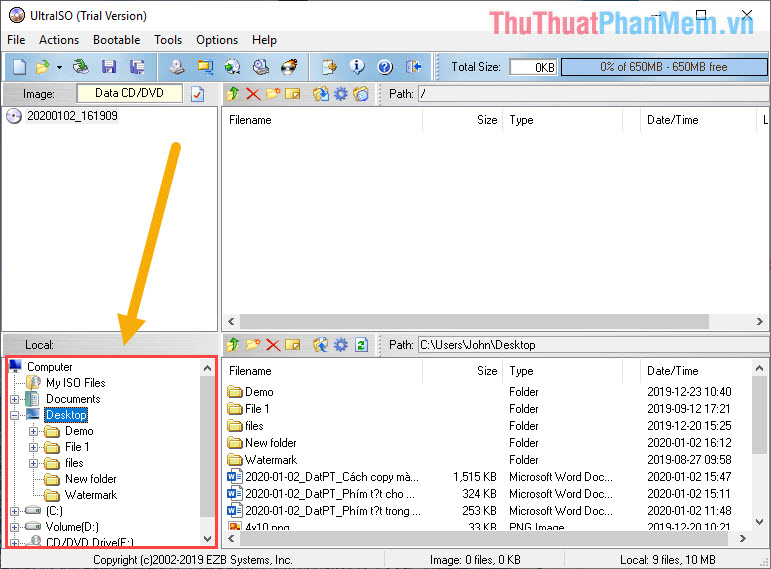771x569 pixels.
Task: Click the red X Delete icon in Local toolbar
Action: coord(273,345)
